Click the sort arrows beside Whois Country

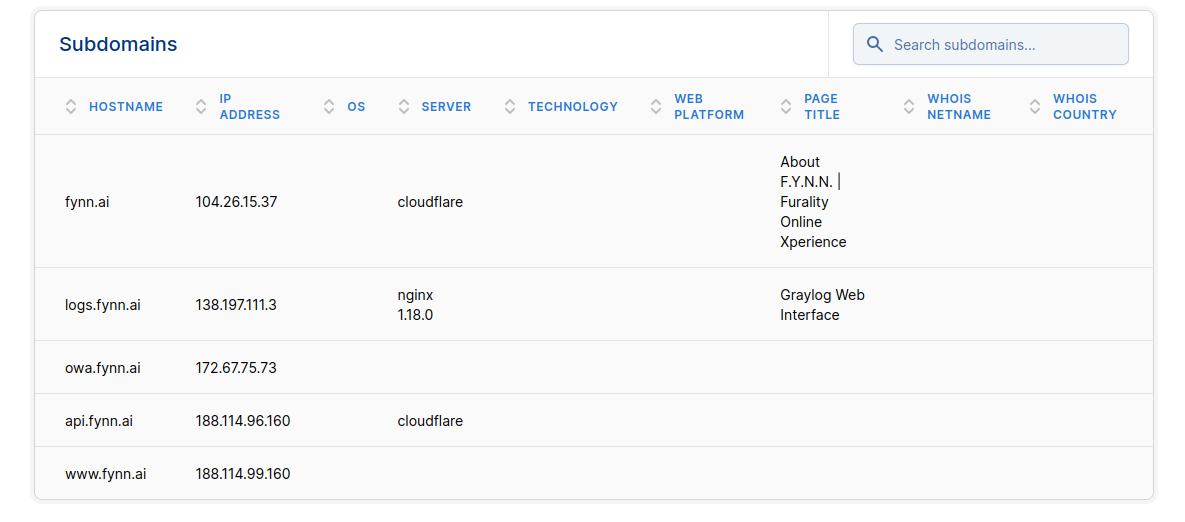click(1035, 107)
